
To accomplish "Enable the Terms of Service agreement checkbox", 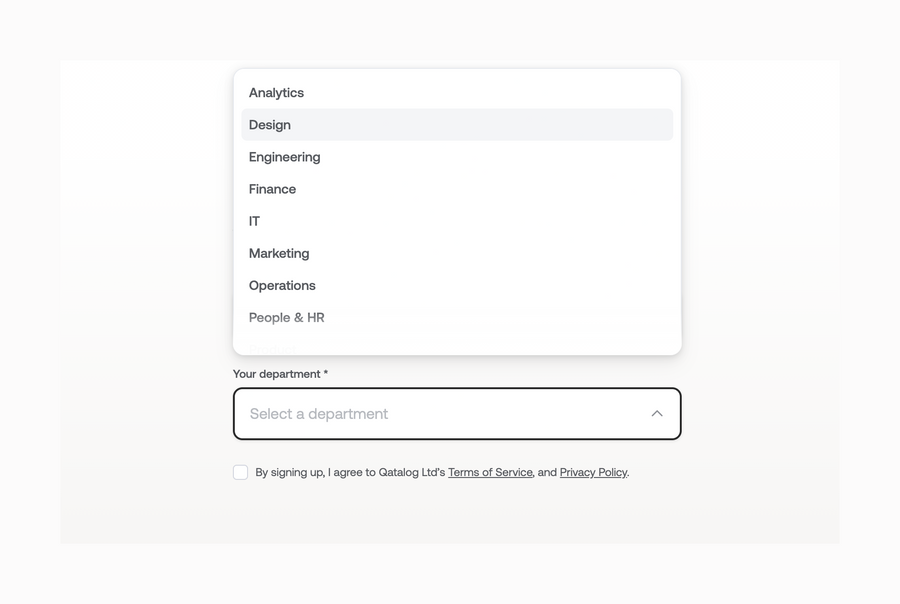I will 240,471.
